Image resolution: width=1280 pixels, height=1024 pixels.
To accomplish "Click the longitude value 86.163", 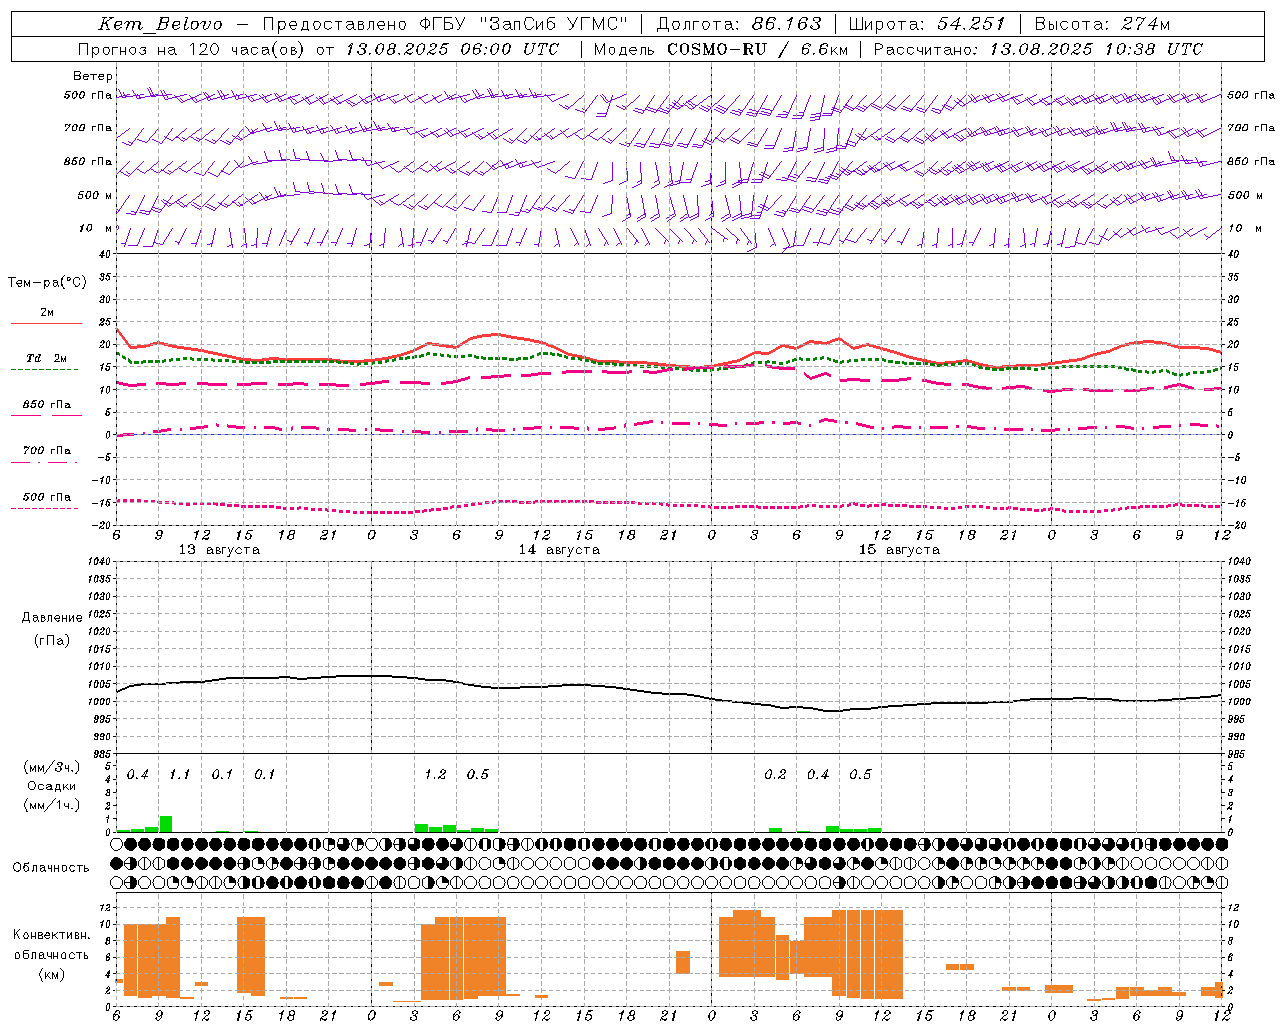I will click(786, 24).
